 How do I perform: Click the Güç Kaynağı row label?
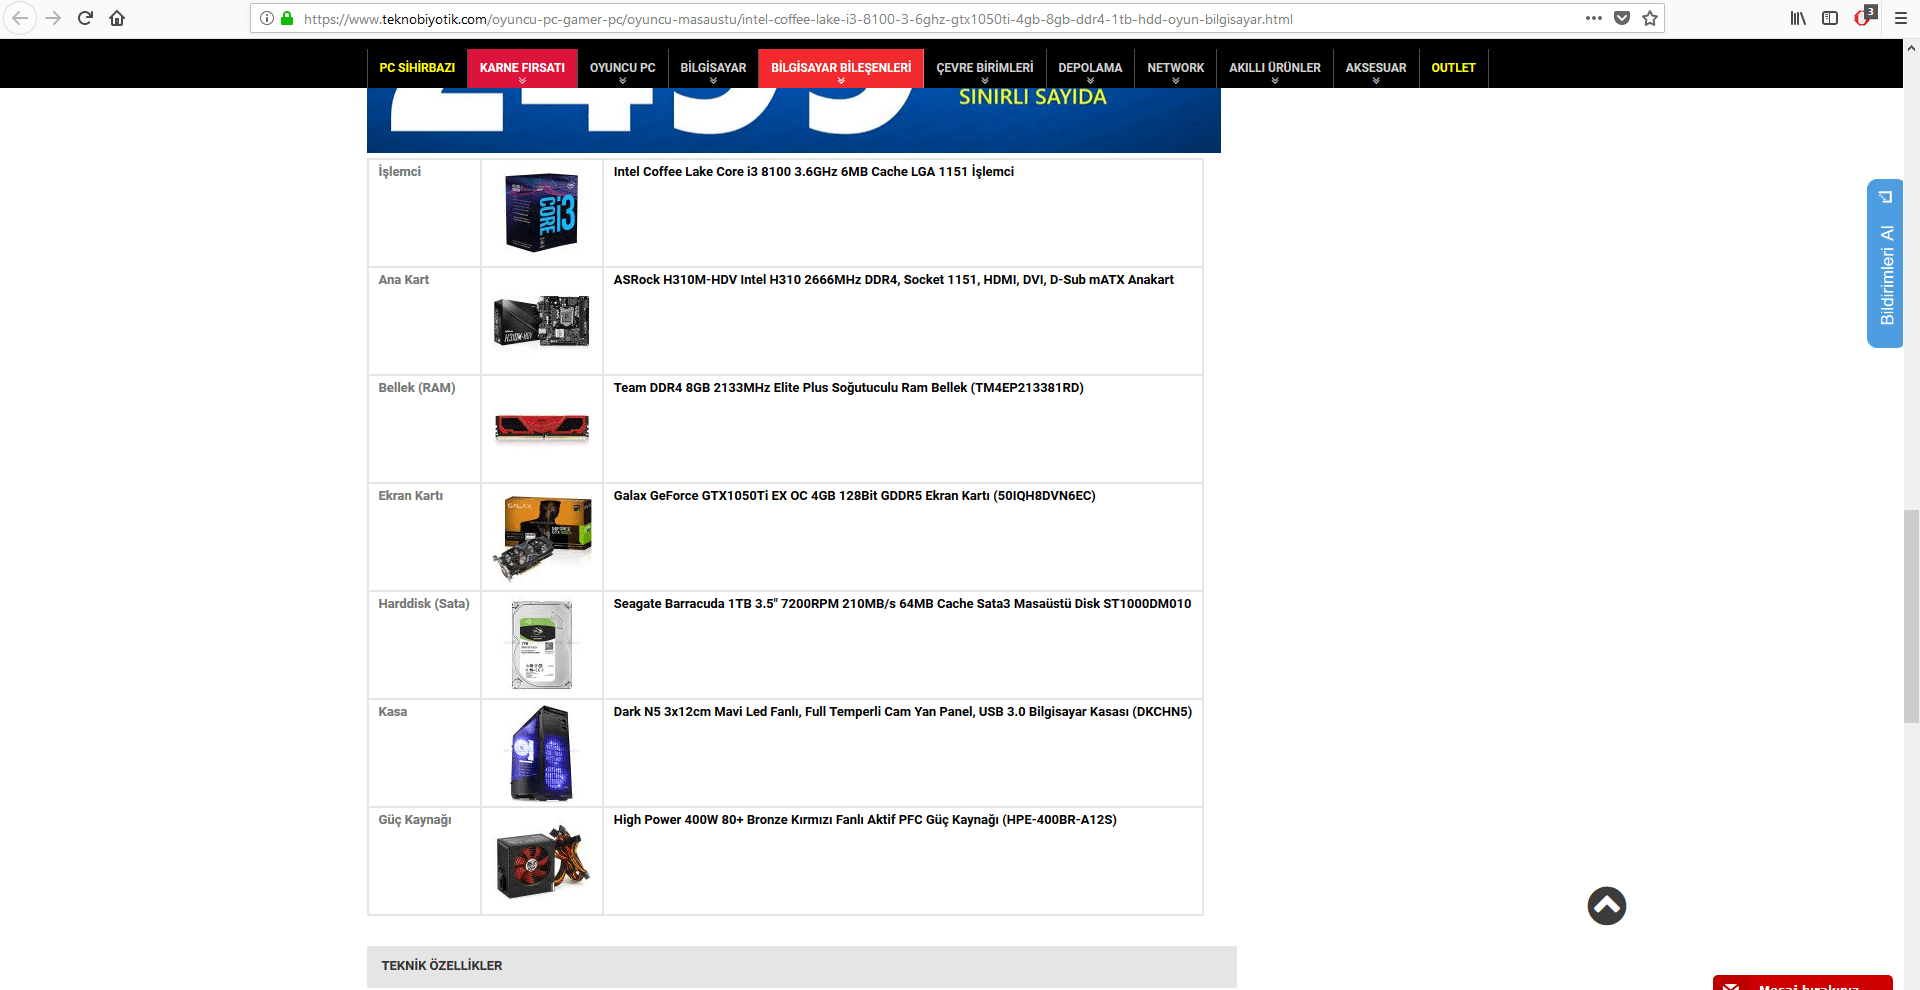click(x=415, y=820)
